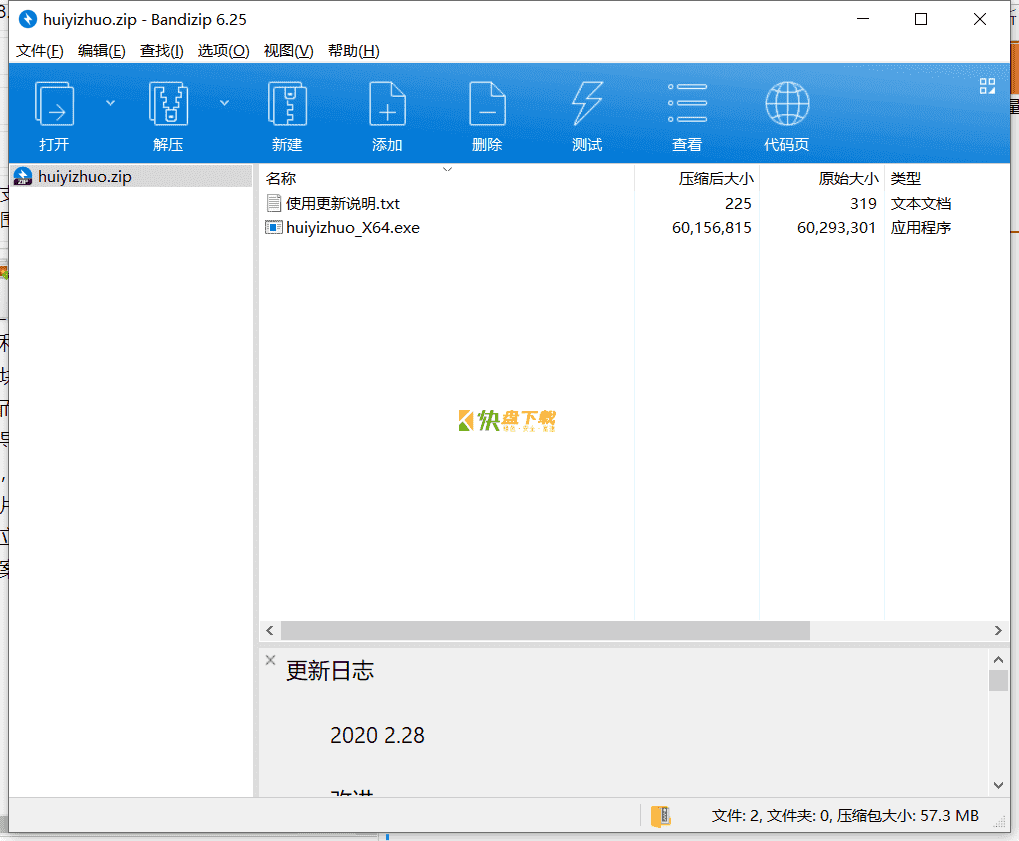This screenshot has width=1019, height=841.
Task: Open the 文件(F) menu
Action: 40,51
